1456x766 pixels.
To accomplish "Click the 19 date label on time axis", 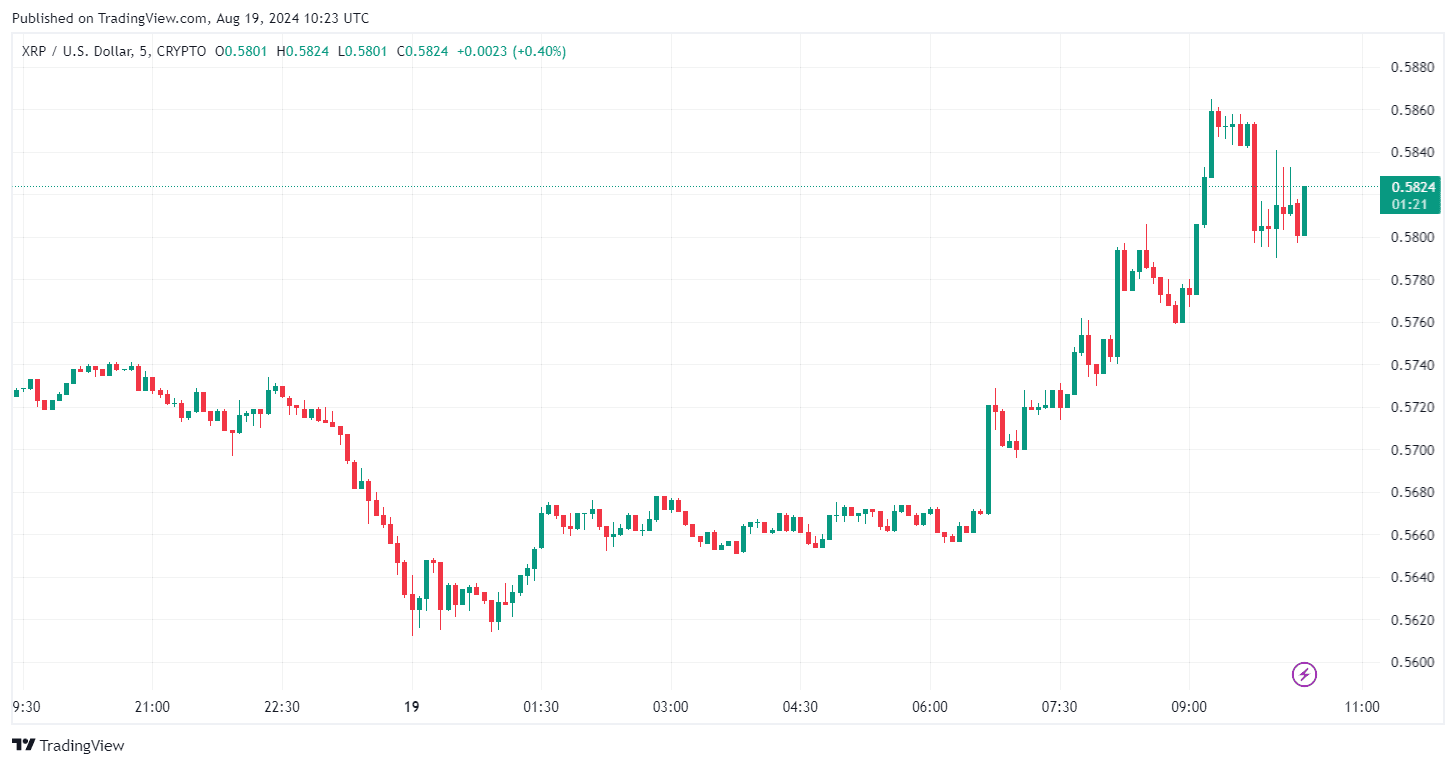I will click(x=412, y=707).
